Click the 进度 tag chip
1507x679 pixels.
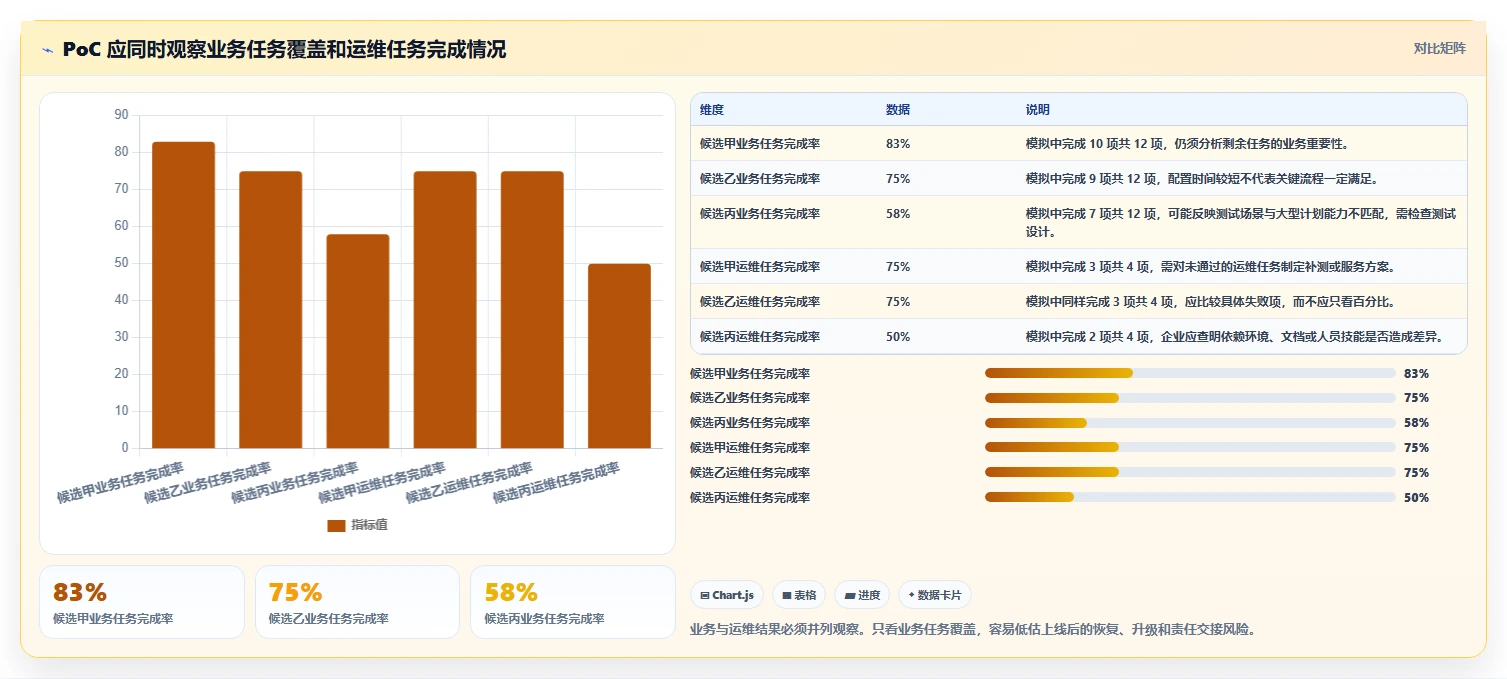(x=862, y=595)
